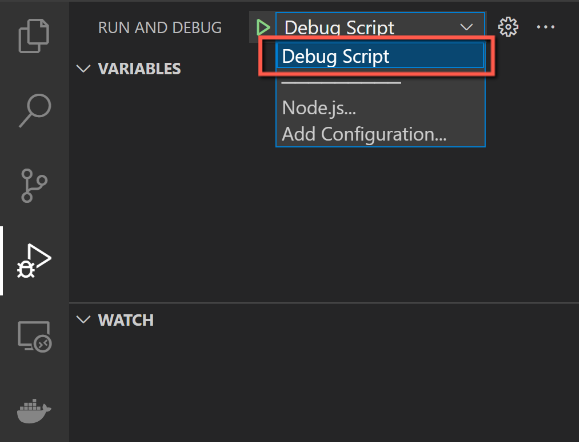Open the Docker whale icon

click(x=34, y=411)
